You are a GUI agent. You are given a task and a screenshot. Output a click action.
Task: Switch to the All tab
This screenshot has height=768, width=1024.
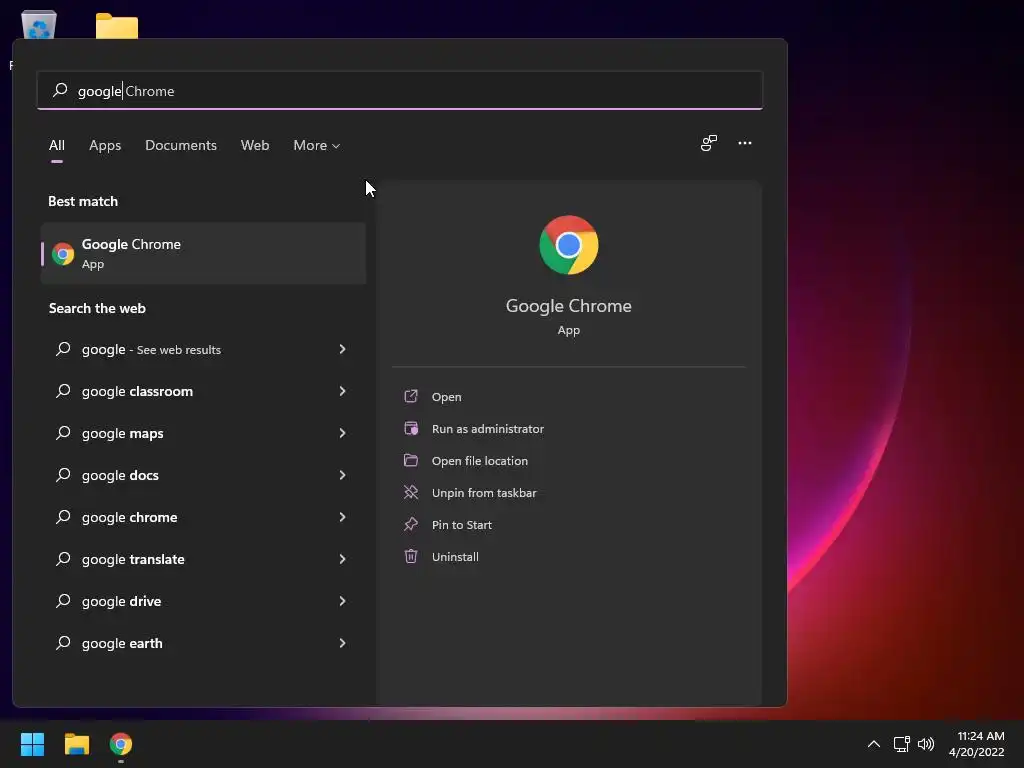click(x=57, y=145)
